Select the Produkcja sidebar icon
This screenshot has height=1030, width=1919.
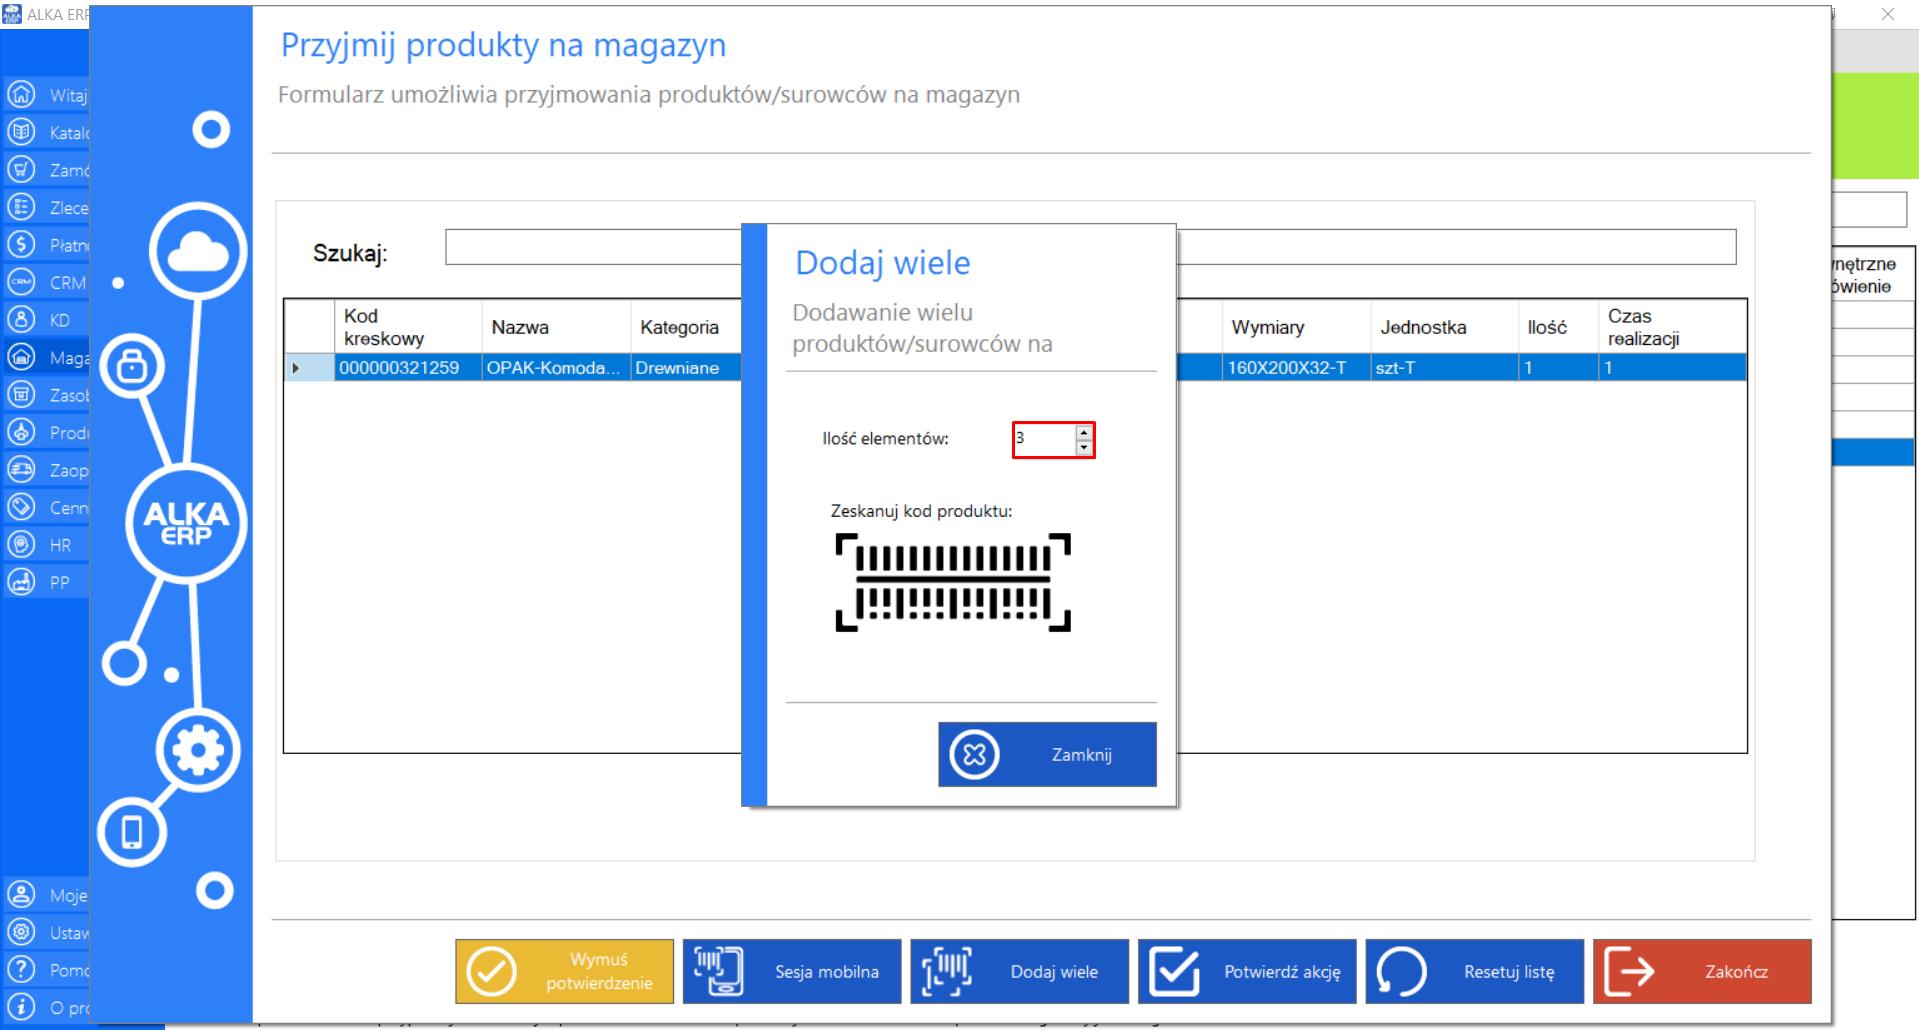[x=21, y=432]
